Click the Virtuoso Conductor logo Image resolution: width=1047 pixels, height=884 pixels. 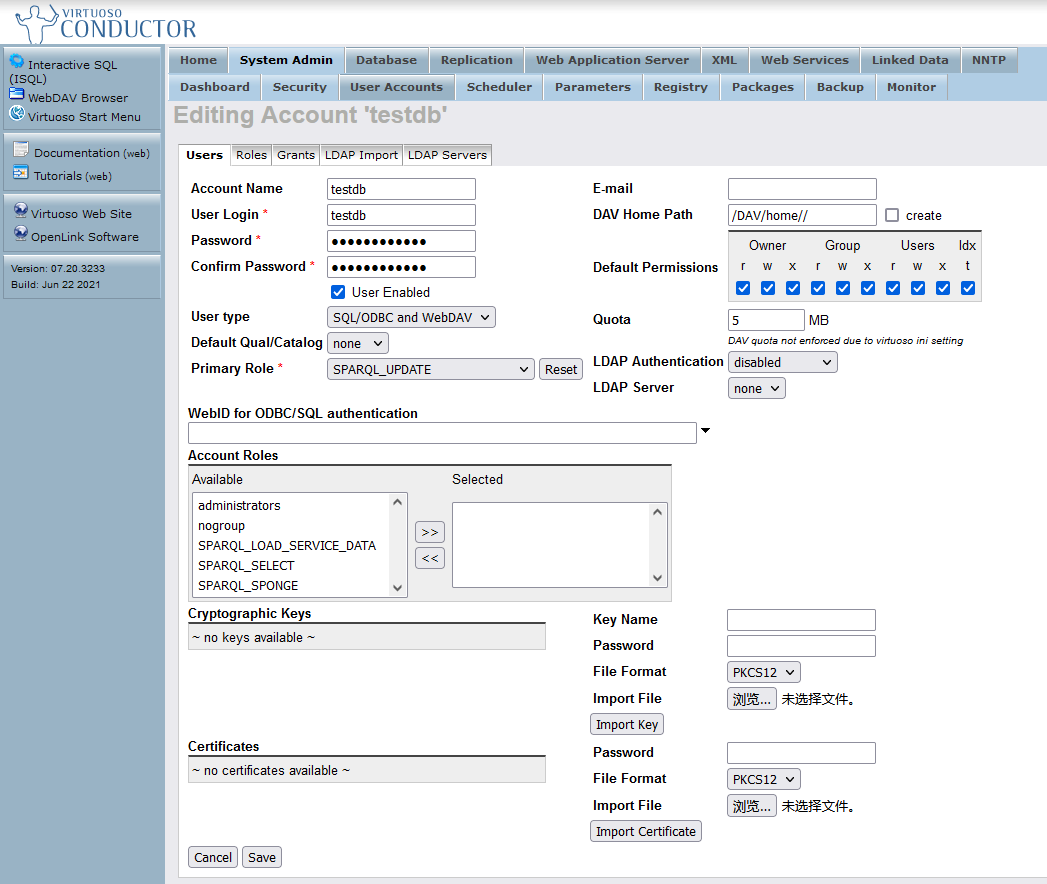pyautogui.click(x=100, y=22)
